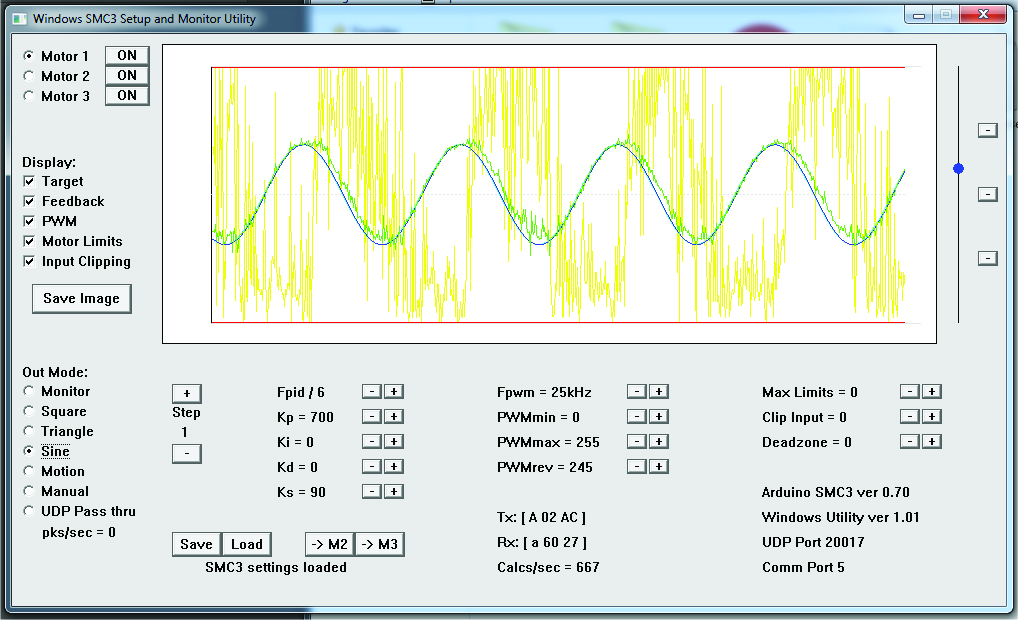Screen dimensions: 1018x620
Task: Increase the Clip Input value
Action: (932, 416)
